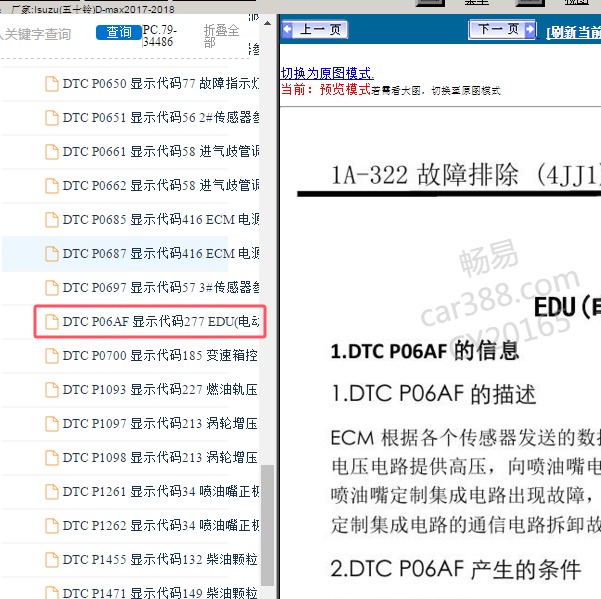The width and height of the screenshot is (601, 599).
Task: Open DTC P0685 显示代码416 ECM entry
Action: coord(161,220)
